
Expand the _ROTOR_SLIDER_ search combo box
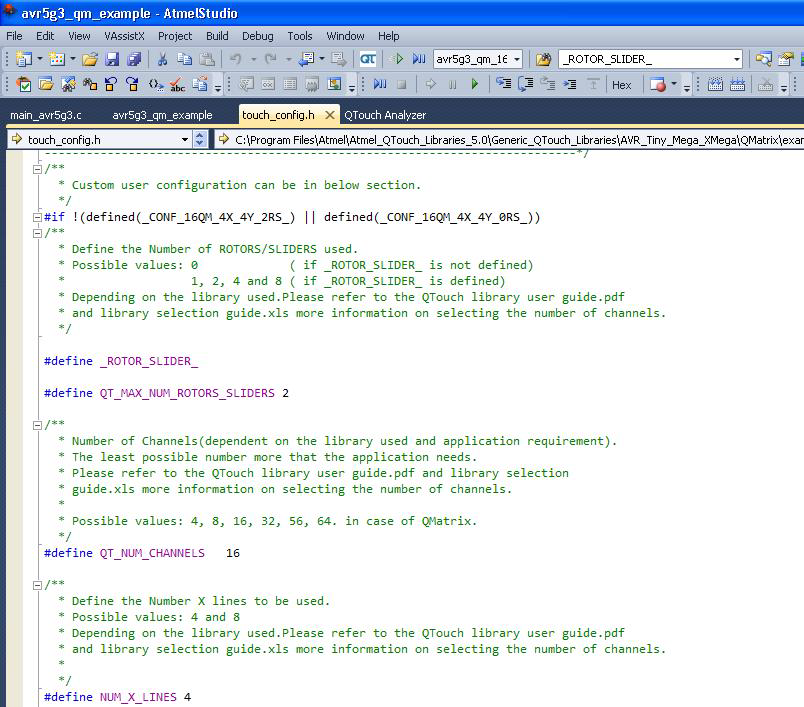click(736, 60)
